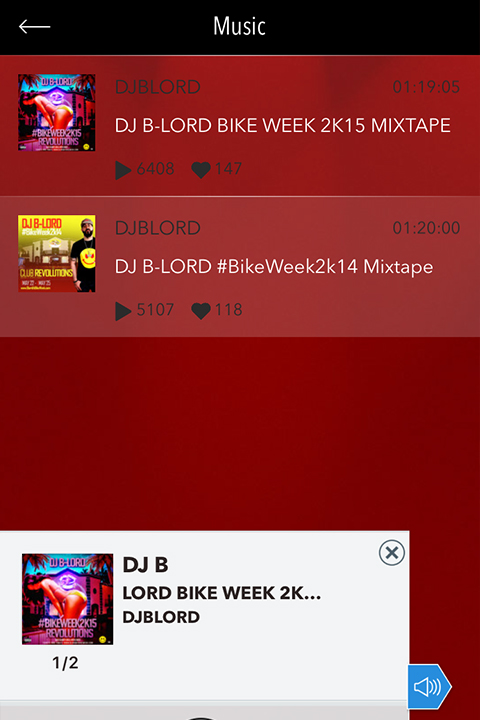Open the BikeWeek2k14 yellow album thumbnail

click(x=57, y=253)
